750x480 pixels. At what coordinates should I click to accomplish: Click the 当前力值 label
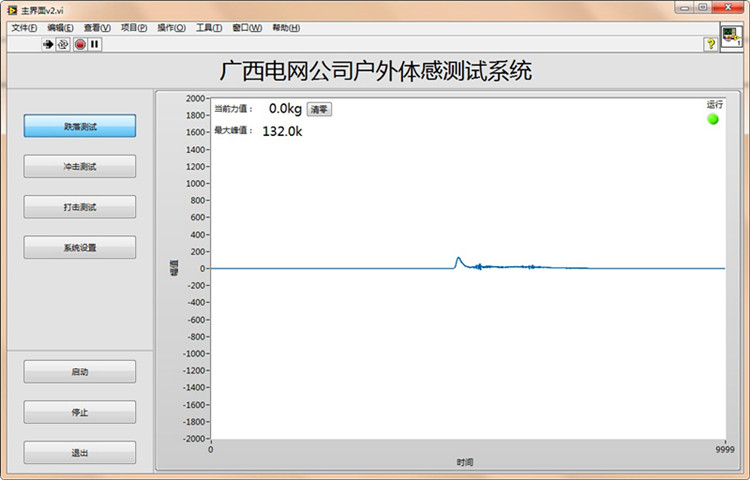tap(233, 109)
